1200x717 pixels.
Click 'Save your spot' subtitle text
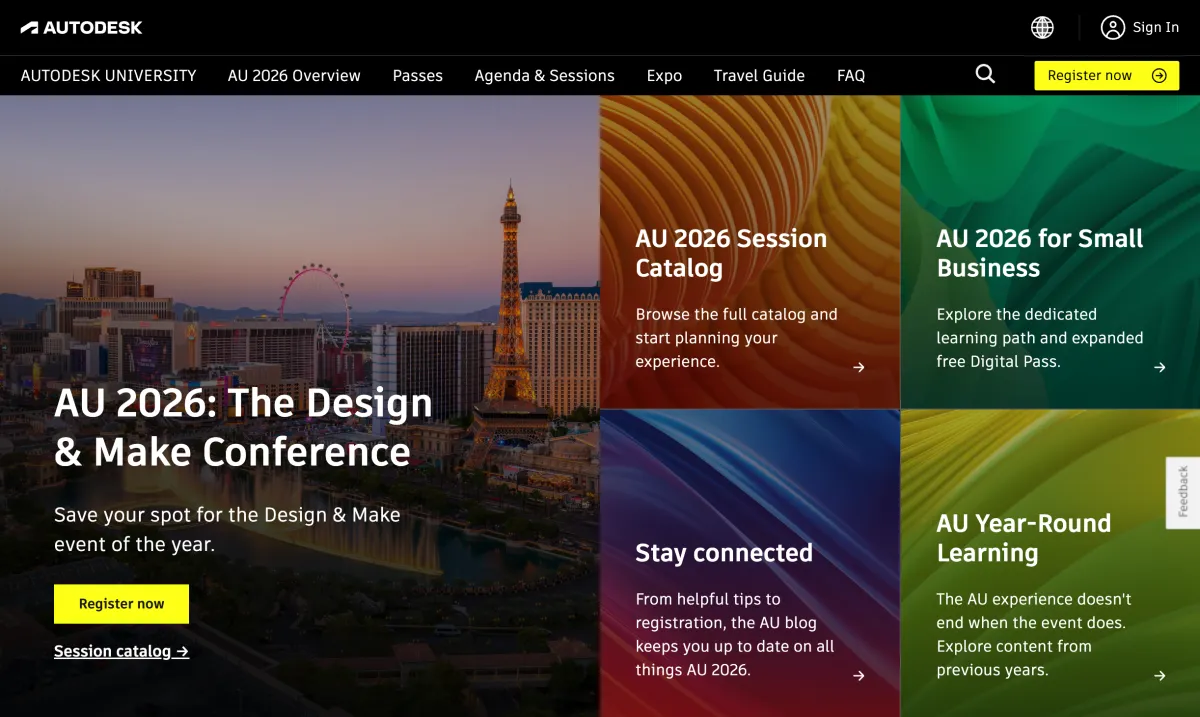tap(227, 530)
